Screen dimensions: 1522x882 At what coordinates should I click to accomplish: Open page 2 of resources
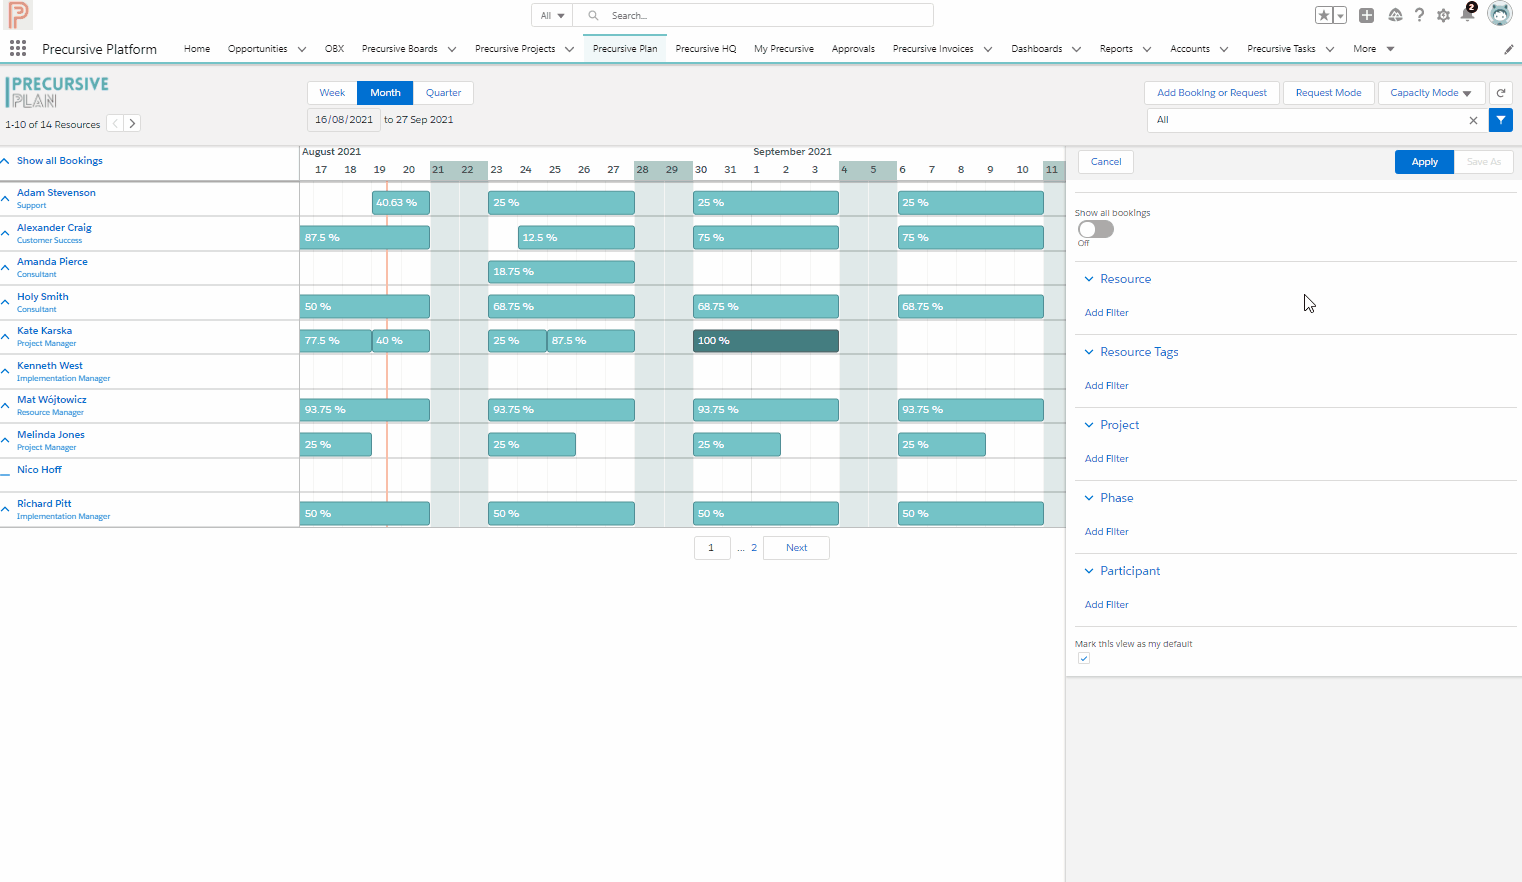pyautogui.click(x=754, y=548)
